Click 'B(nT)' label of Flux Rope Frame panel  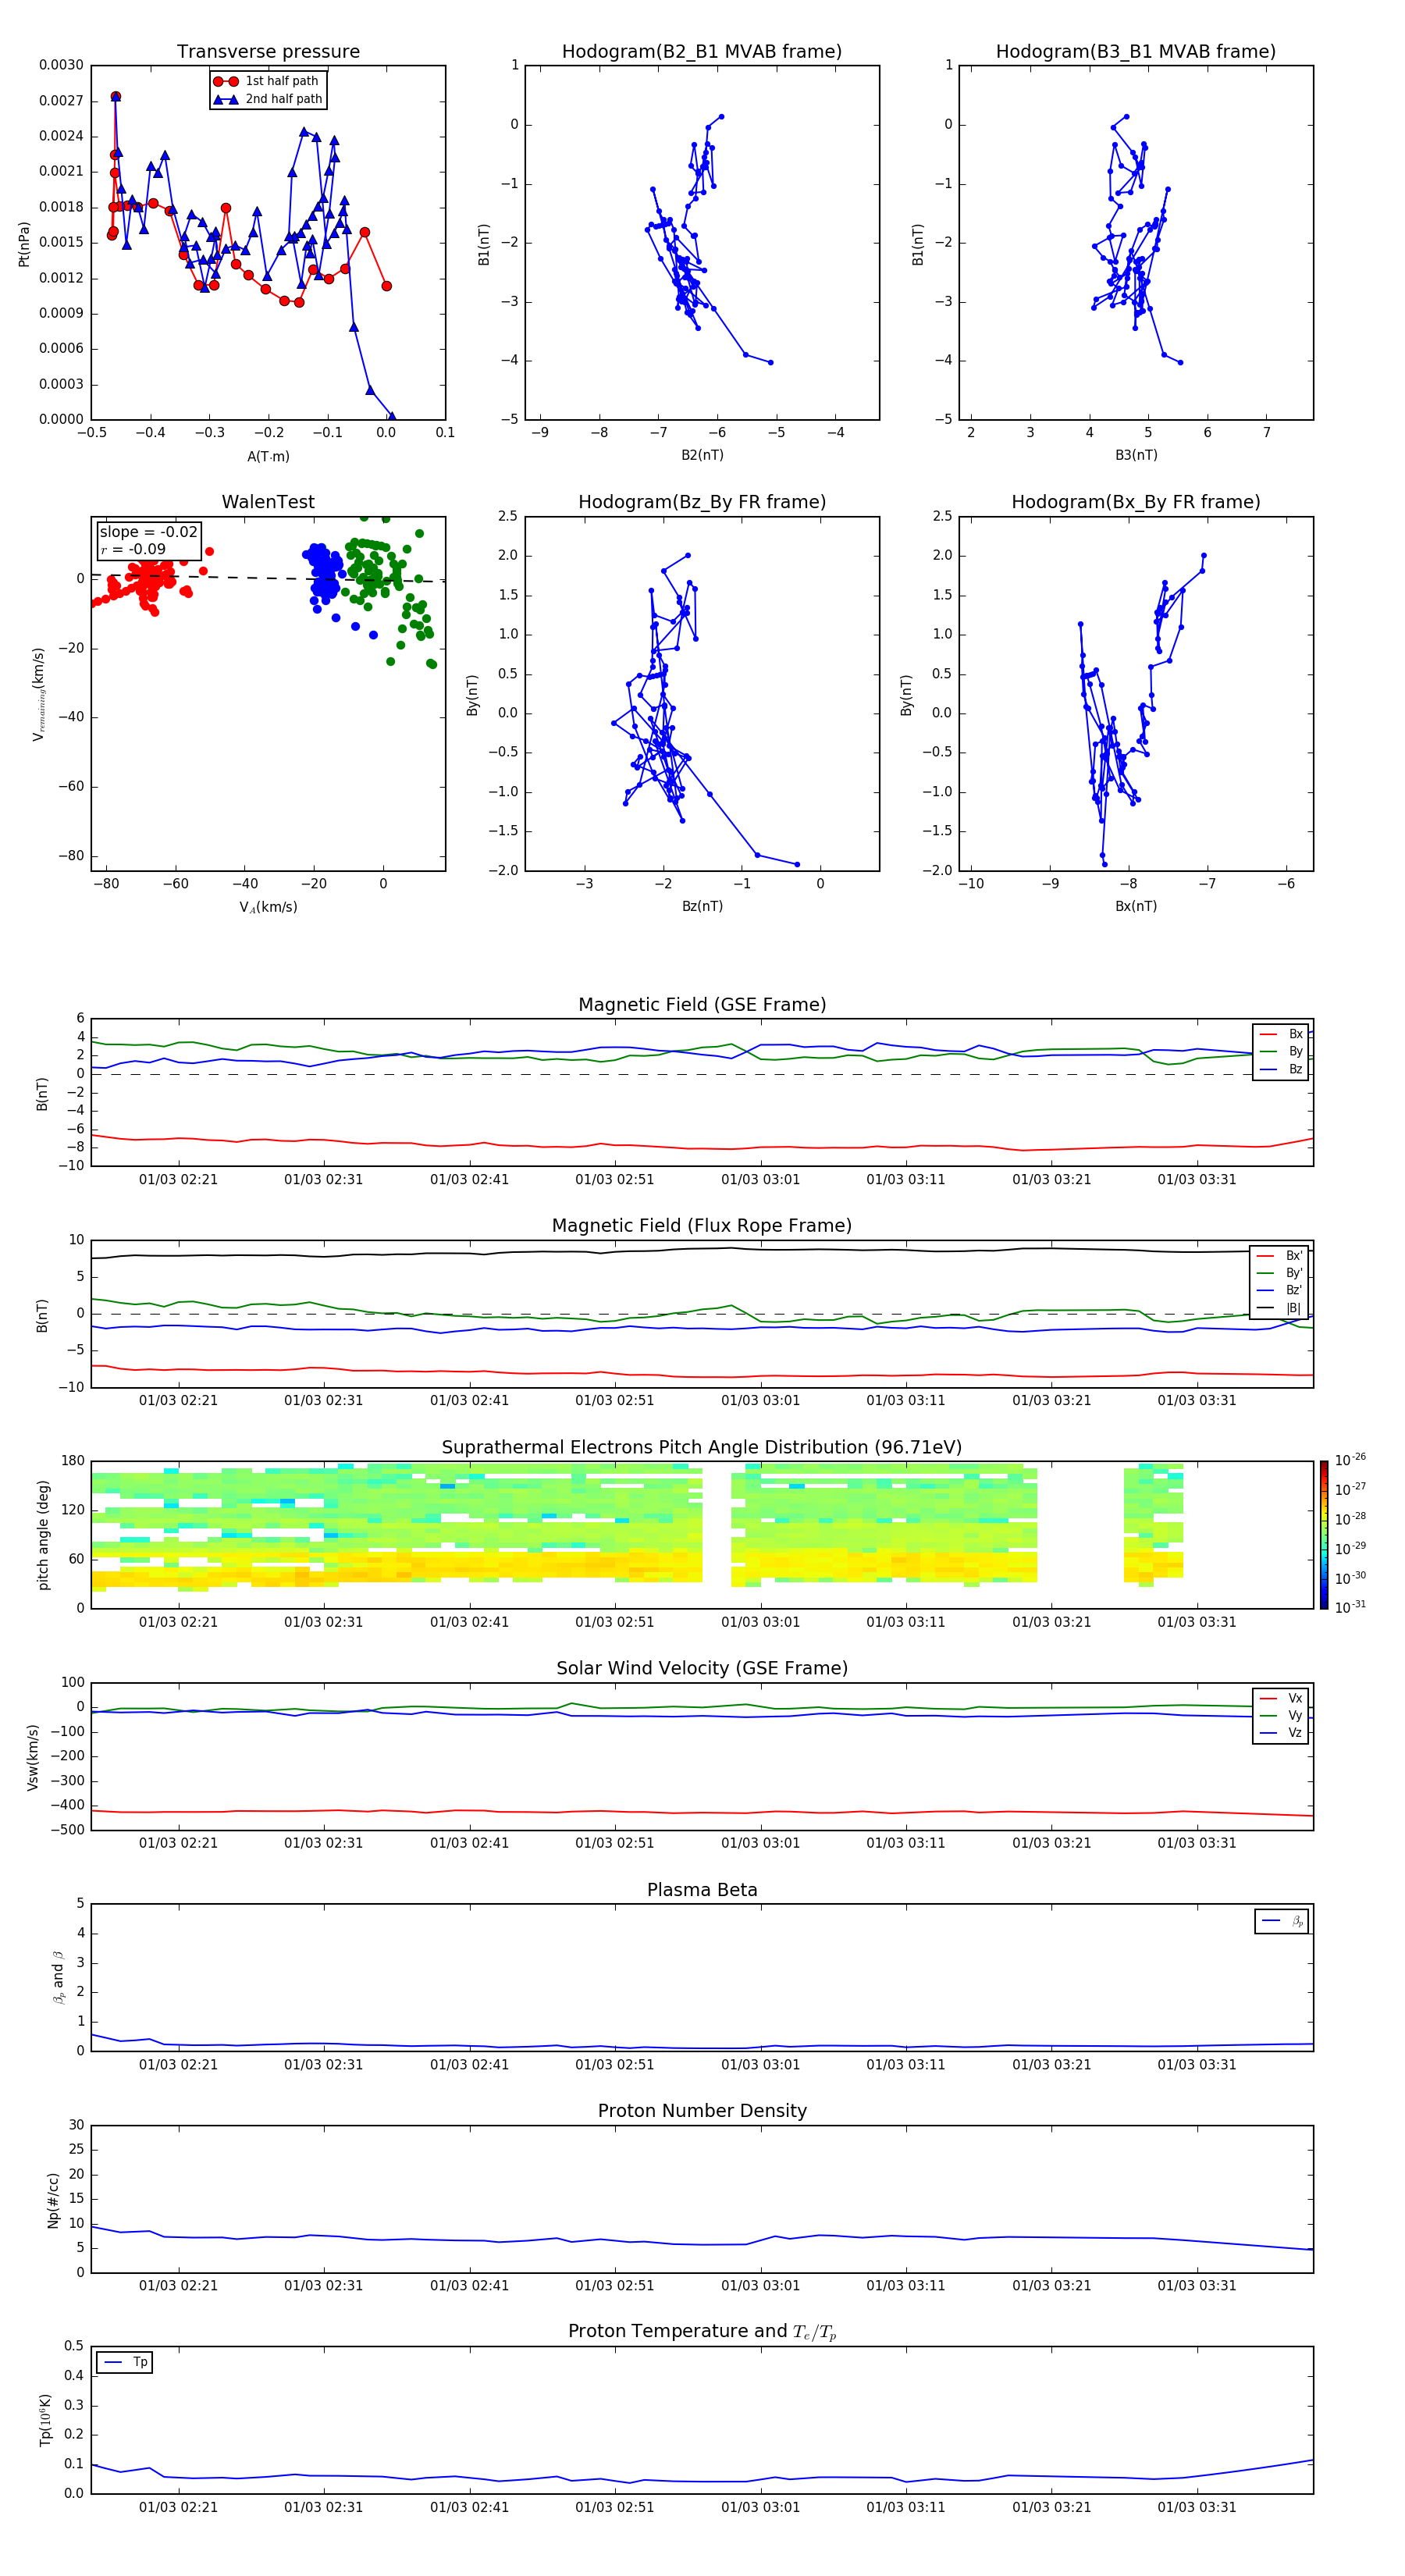click(x=42, y=1315)
